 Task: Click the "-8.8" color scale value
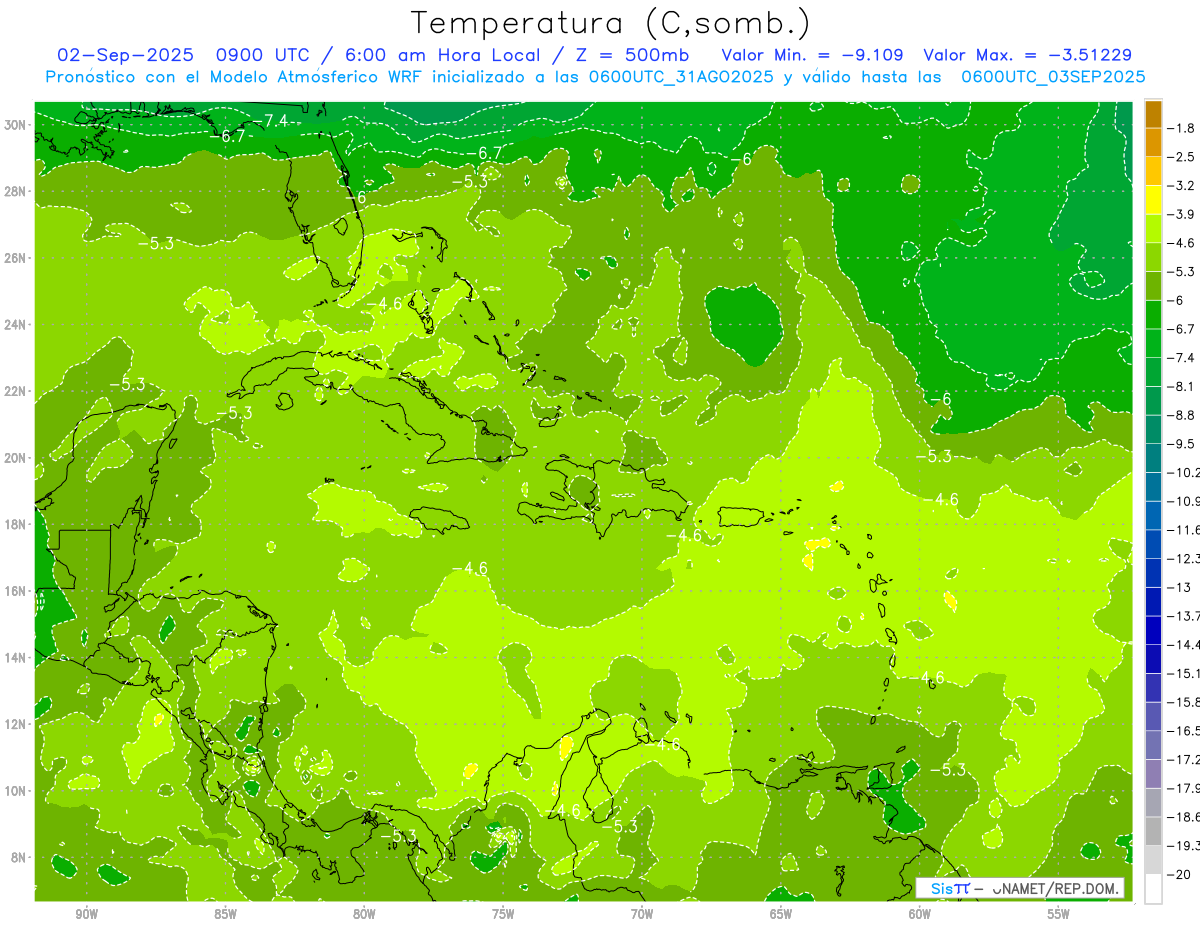(x=1181, y=414)
